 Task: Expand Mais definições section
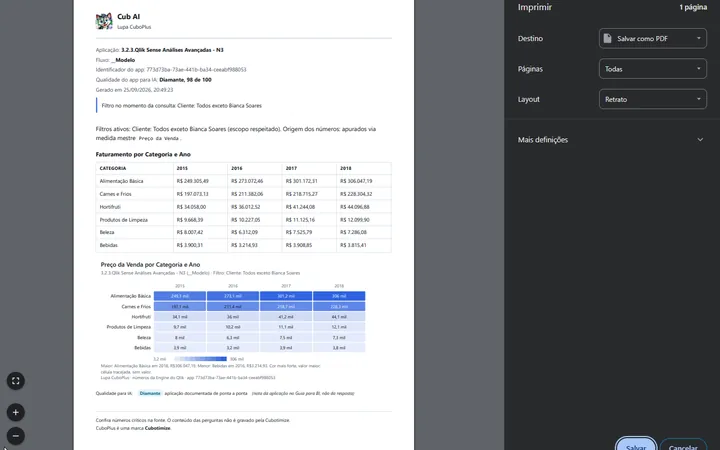point(611,140)
